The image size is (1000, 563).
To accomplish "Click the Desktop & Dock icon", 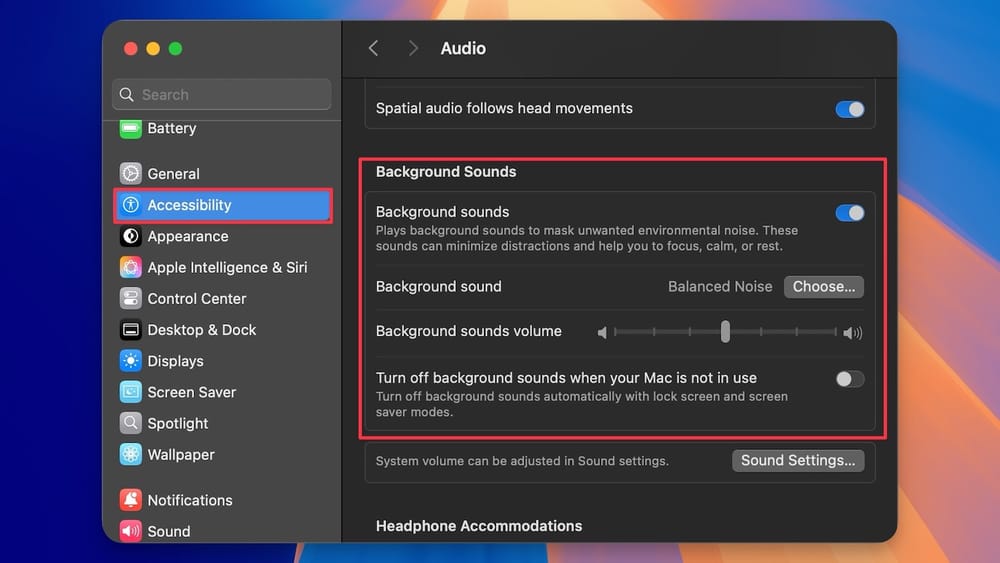I will [x=131, y=330].
